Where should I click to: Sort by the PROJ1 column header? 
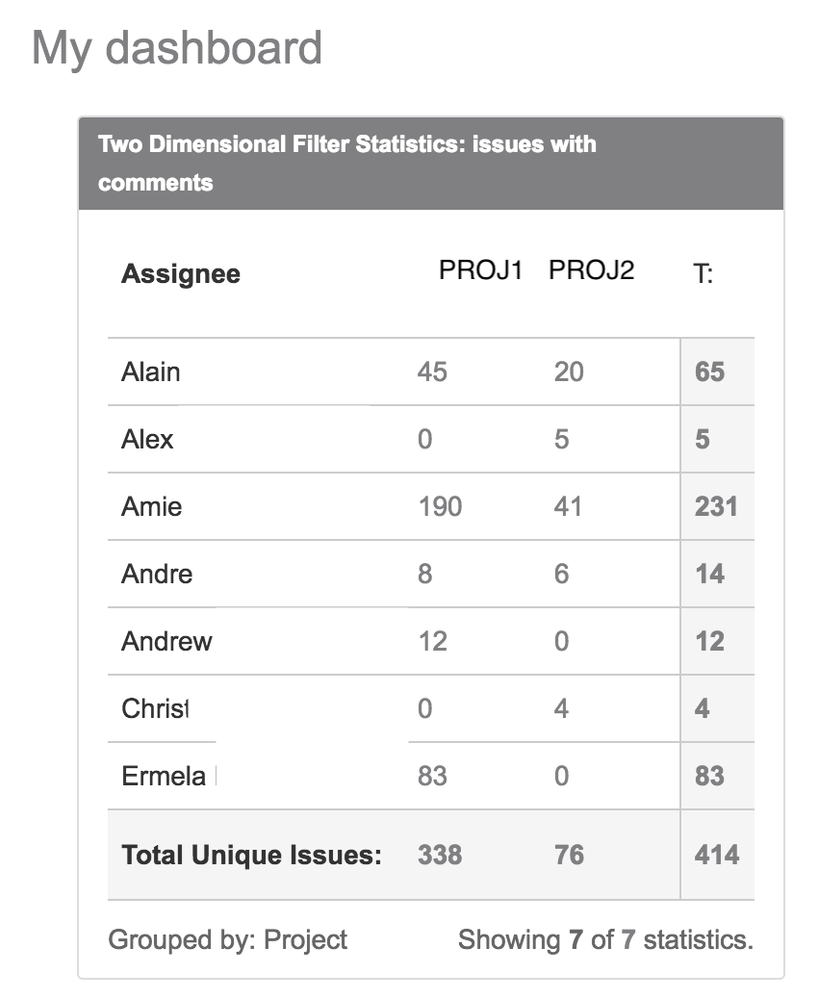click(x=483, y=268)
